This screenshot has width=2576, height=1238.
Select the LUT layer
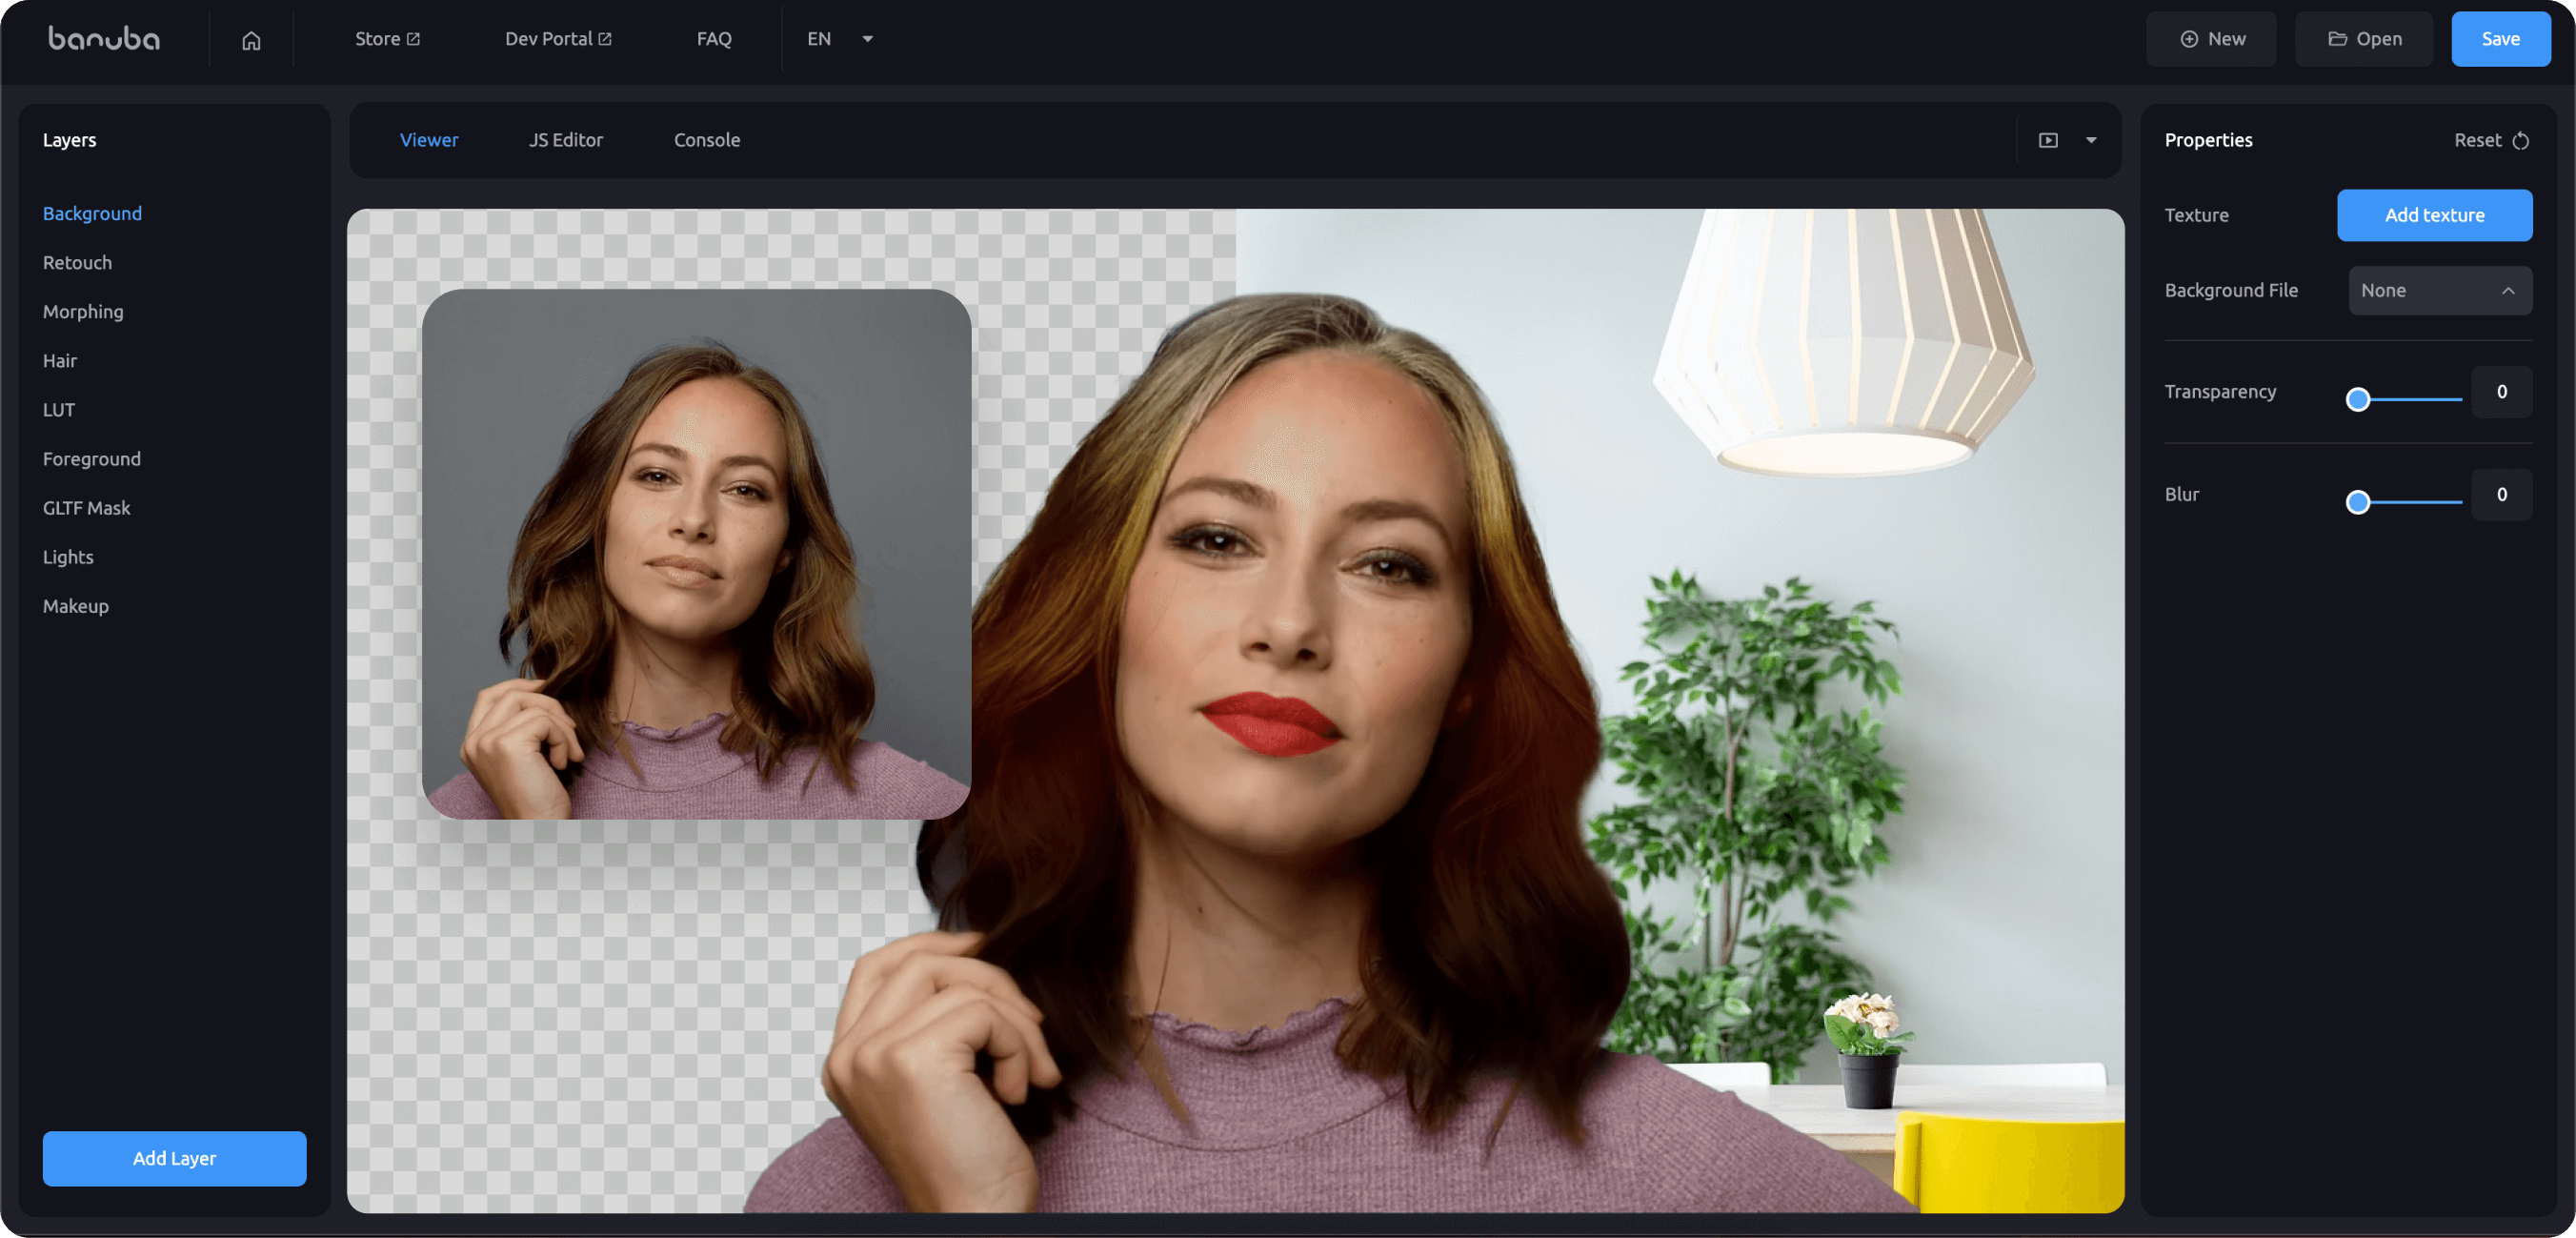click(57, 410)
